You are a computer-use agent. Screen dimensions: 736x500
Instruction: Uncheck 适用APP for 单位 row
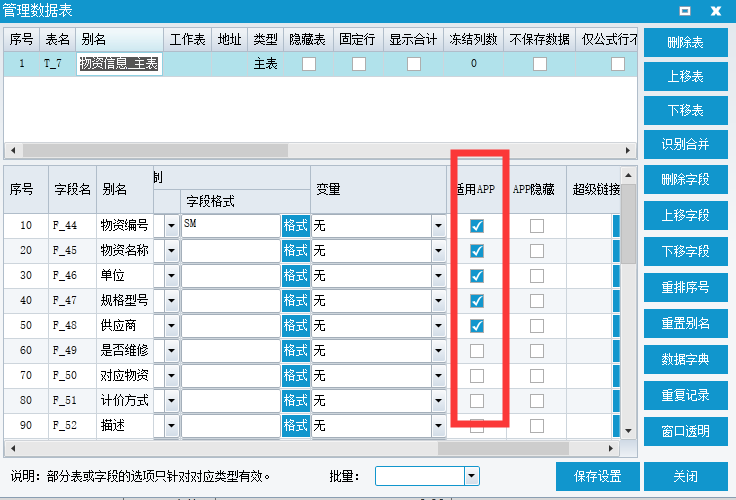(477, 276)
